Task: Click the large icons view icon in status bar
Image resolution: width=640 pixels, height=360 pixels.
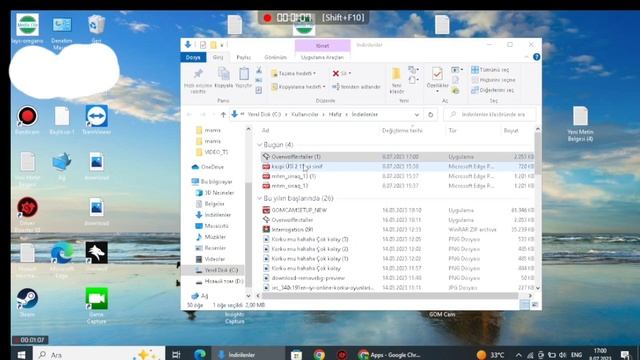Action: [535, 305]
